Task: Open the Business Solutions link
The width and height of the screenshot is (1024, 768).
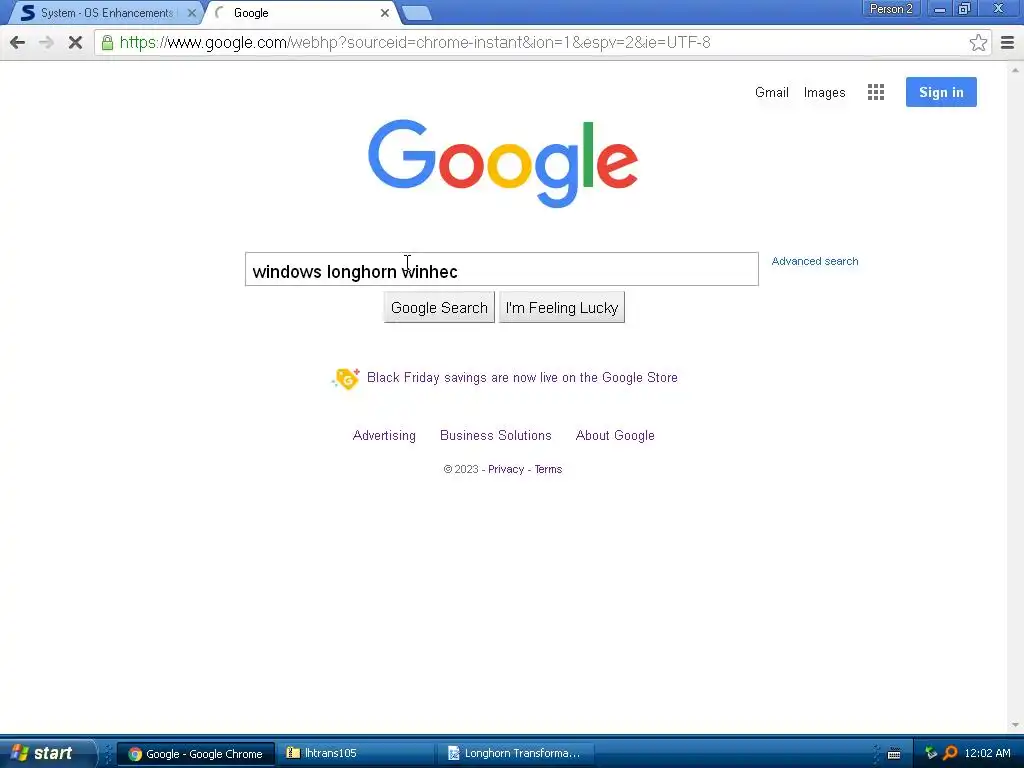Action: pos(495,436)
